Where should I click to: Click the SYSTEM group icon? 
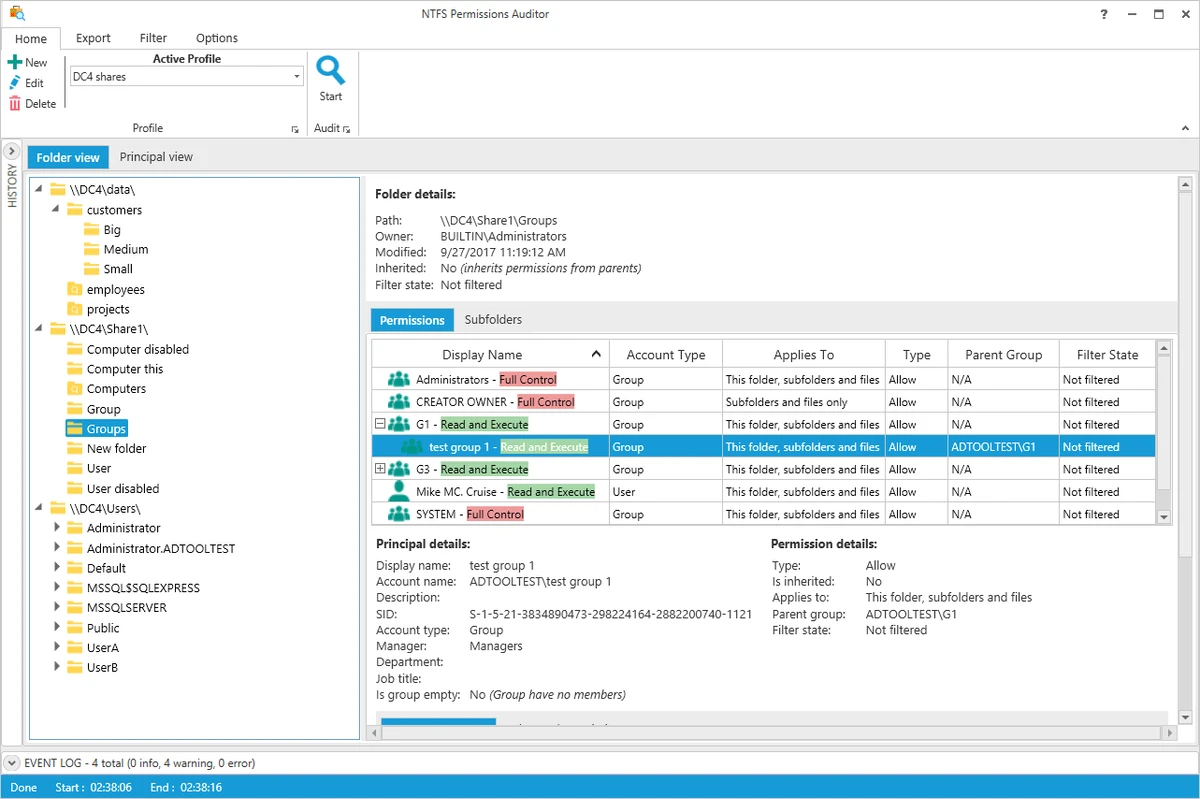coord(399,514)
